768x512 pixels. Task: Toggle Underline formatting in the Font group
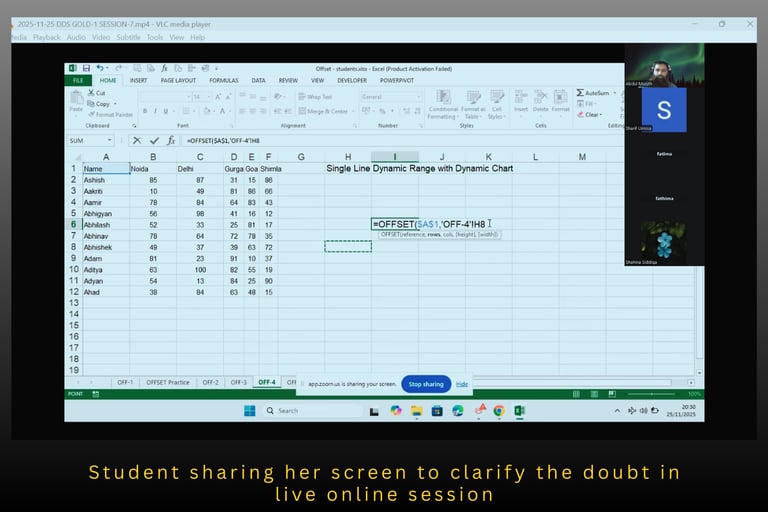click(x=166, y=111)
